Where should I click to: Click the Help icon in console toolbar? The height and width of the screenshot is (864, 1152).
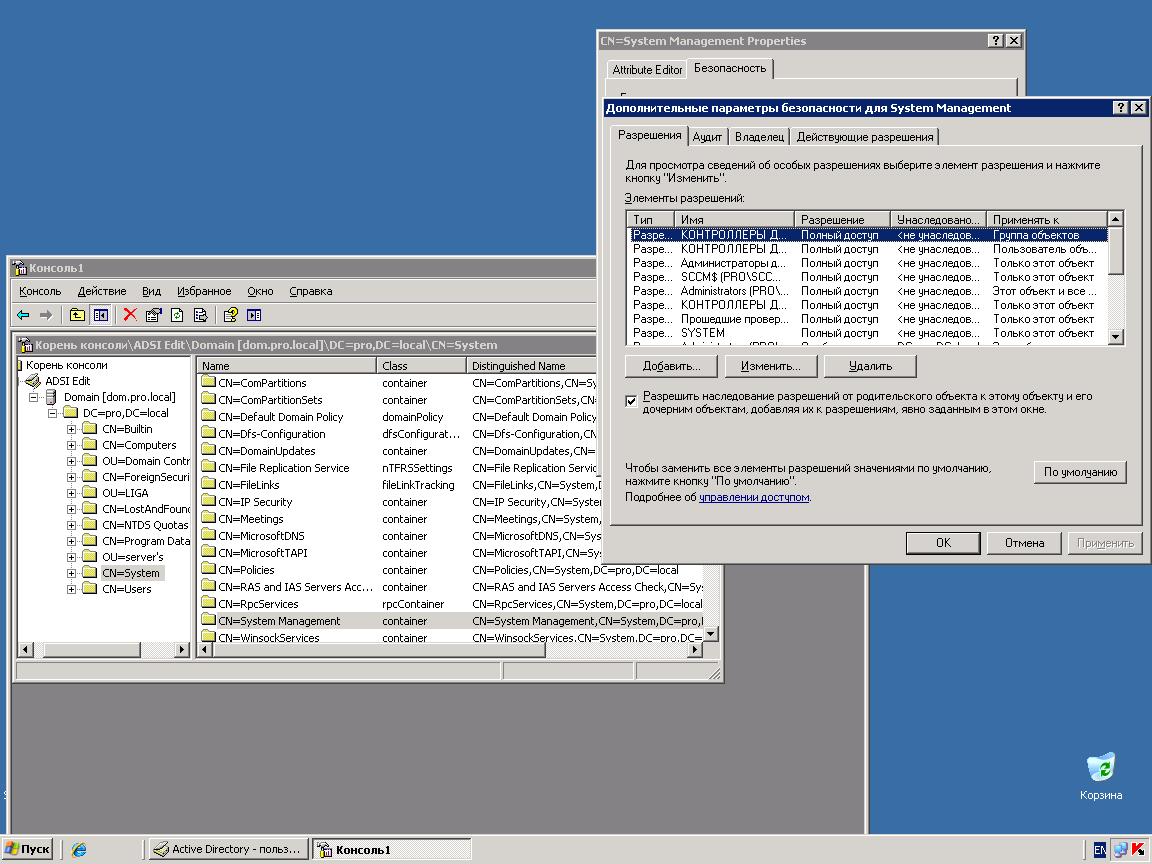coord(230,315)
